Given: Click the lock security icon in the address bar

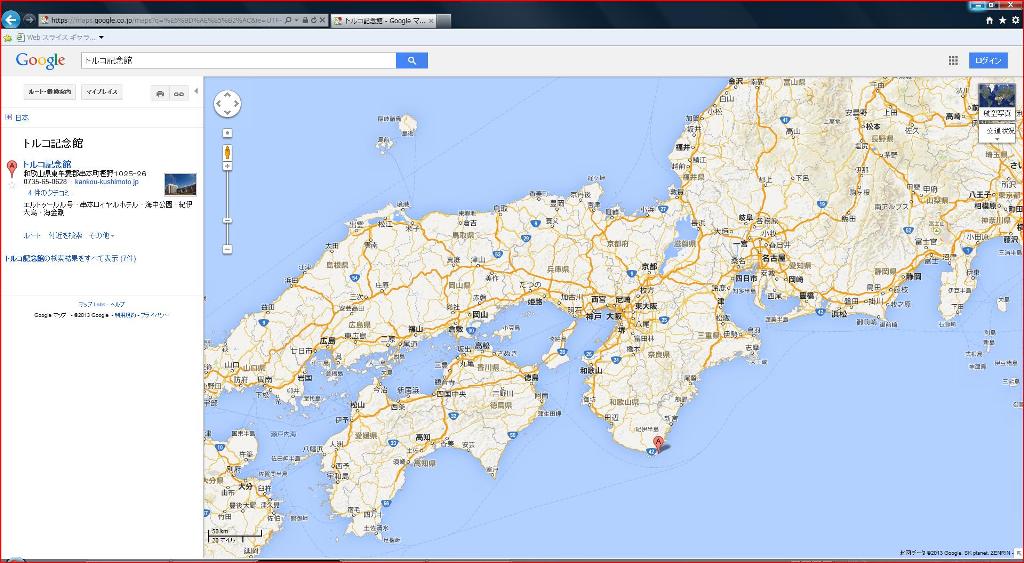Looking at the screenshot, I should [x=306, y=20].
